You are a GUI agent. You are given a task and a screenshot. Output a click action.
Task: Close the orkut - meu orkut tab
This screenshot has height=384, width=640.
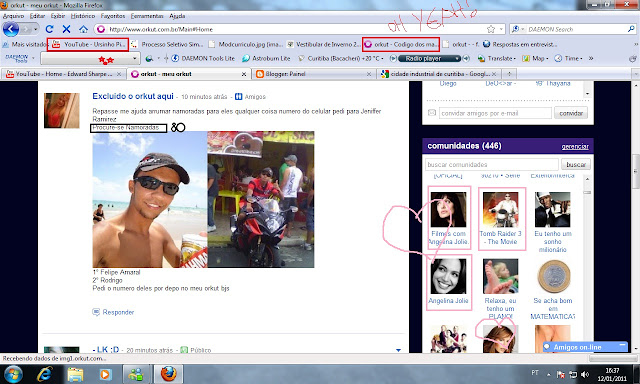coord(244,74)
